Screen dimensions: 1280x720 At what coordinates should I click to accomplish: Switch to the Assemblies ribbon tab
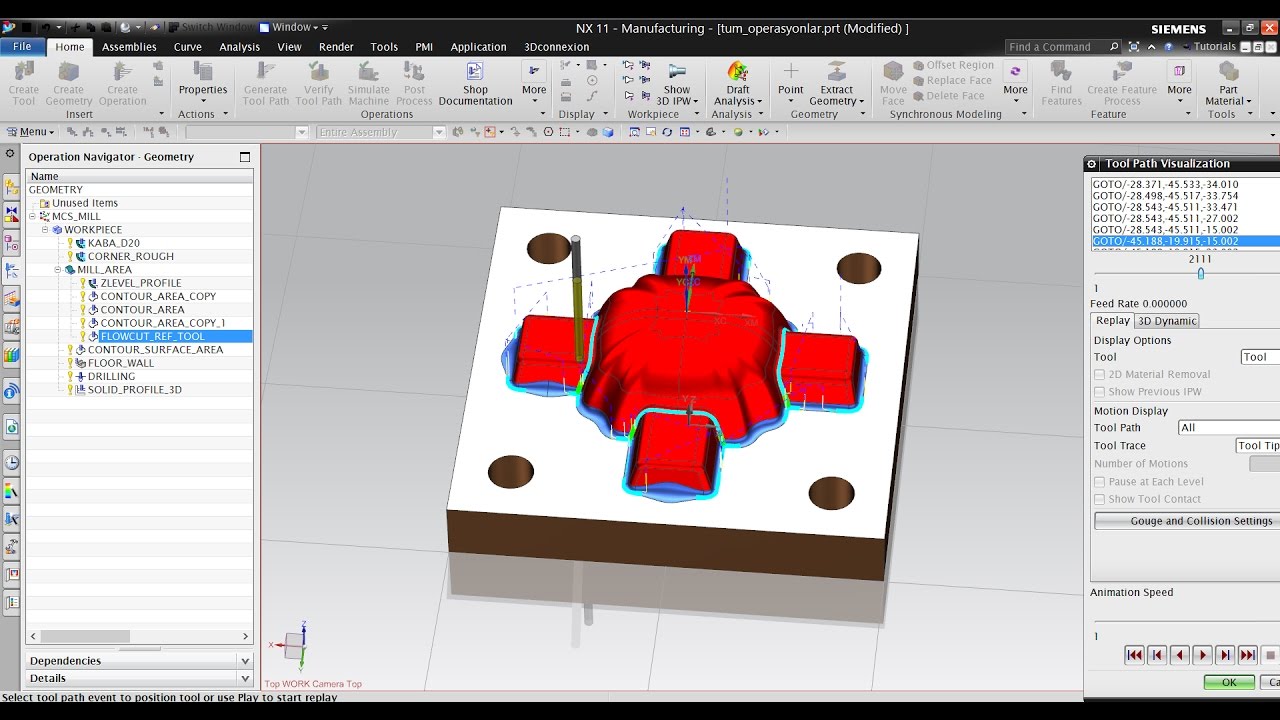pyautogui.click(x=129, y=47)
